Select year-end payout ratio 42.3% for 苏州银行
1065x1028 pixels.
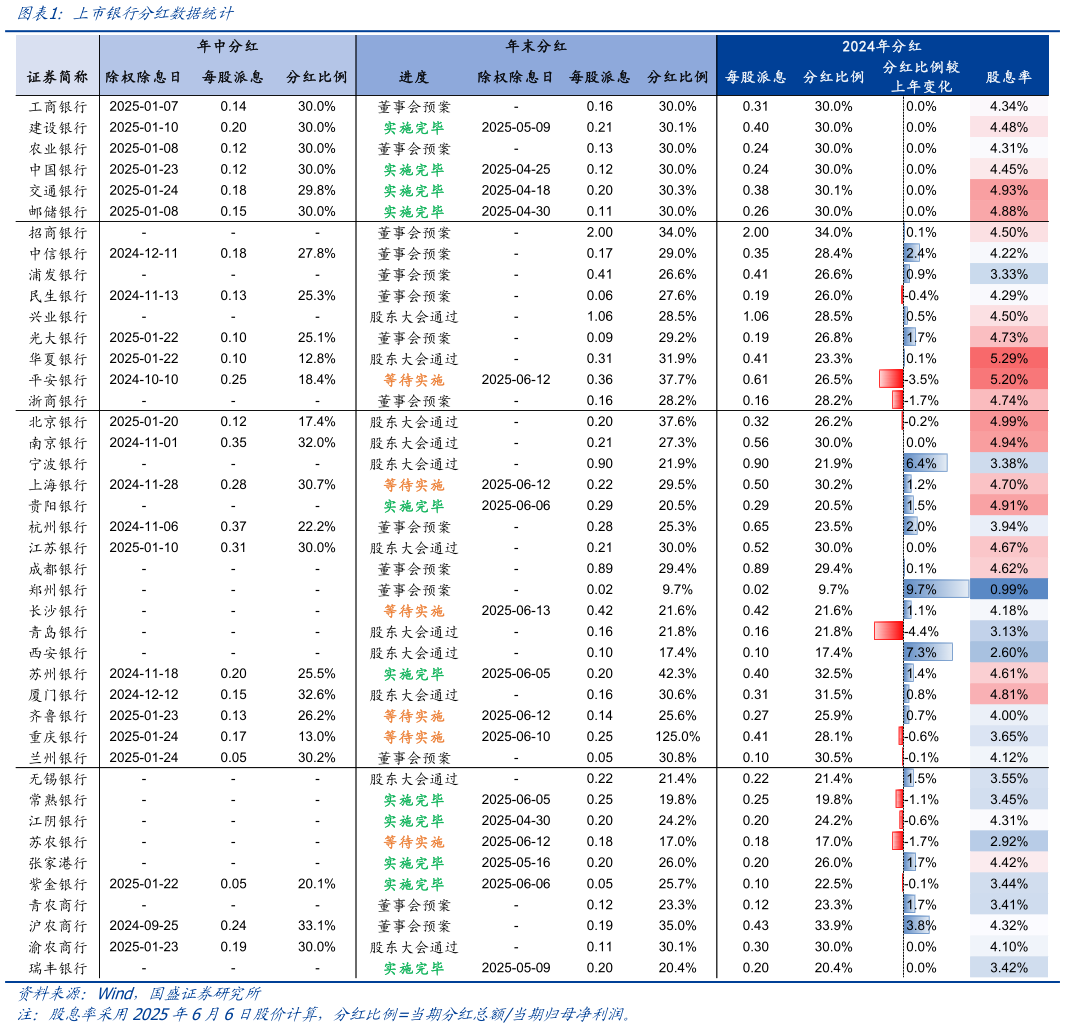coord(677,674)
